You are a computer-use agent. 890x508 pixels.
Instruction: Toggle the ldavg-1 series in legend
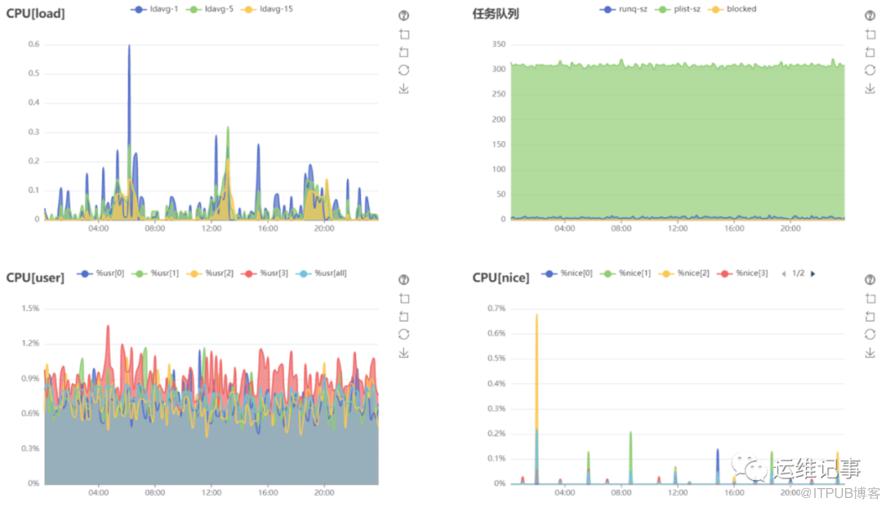[154, 9]
